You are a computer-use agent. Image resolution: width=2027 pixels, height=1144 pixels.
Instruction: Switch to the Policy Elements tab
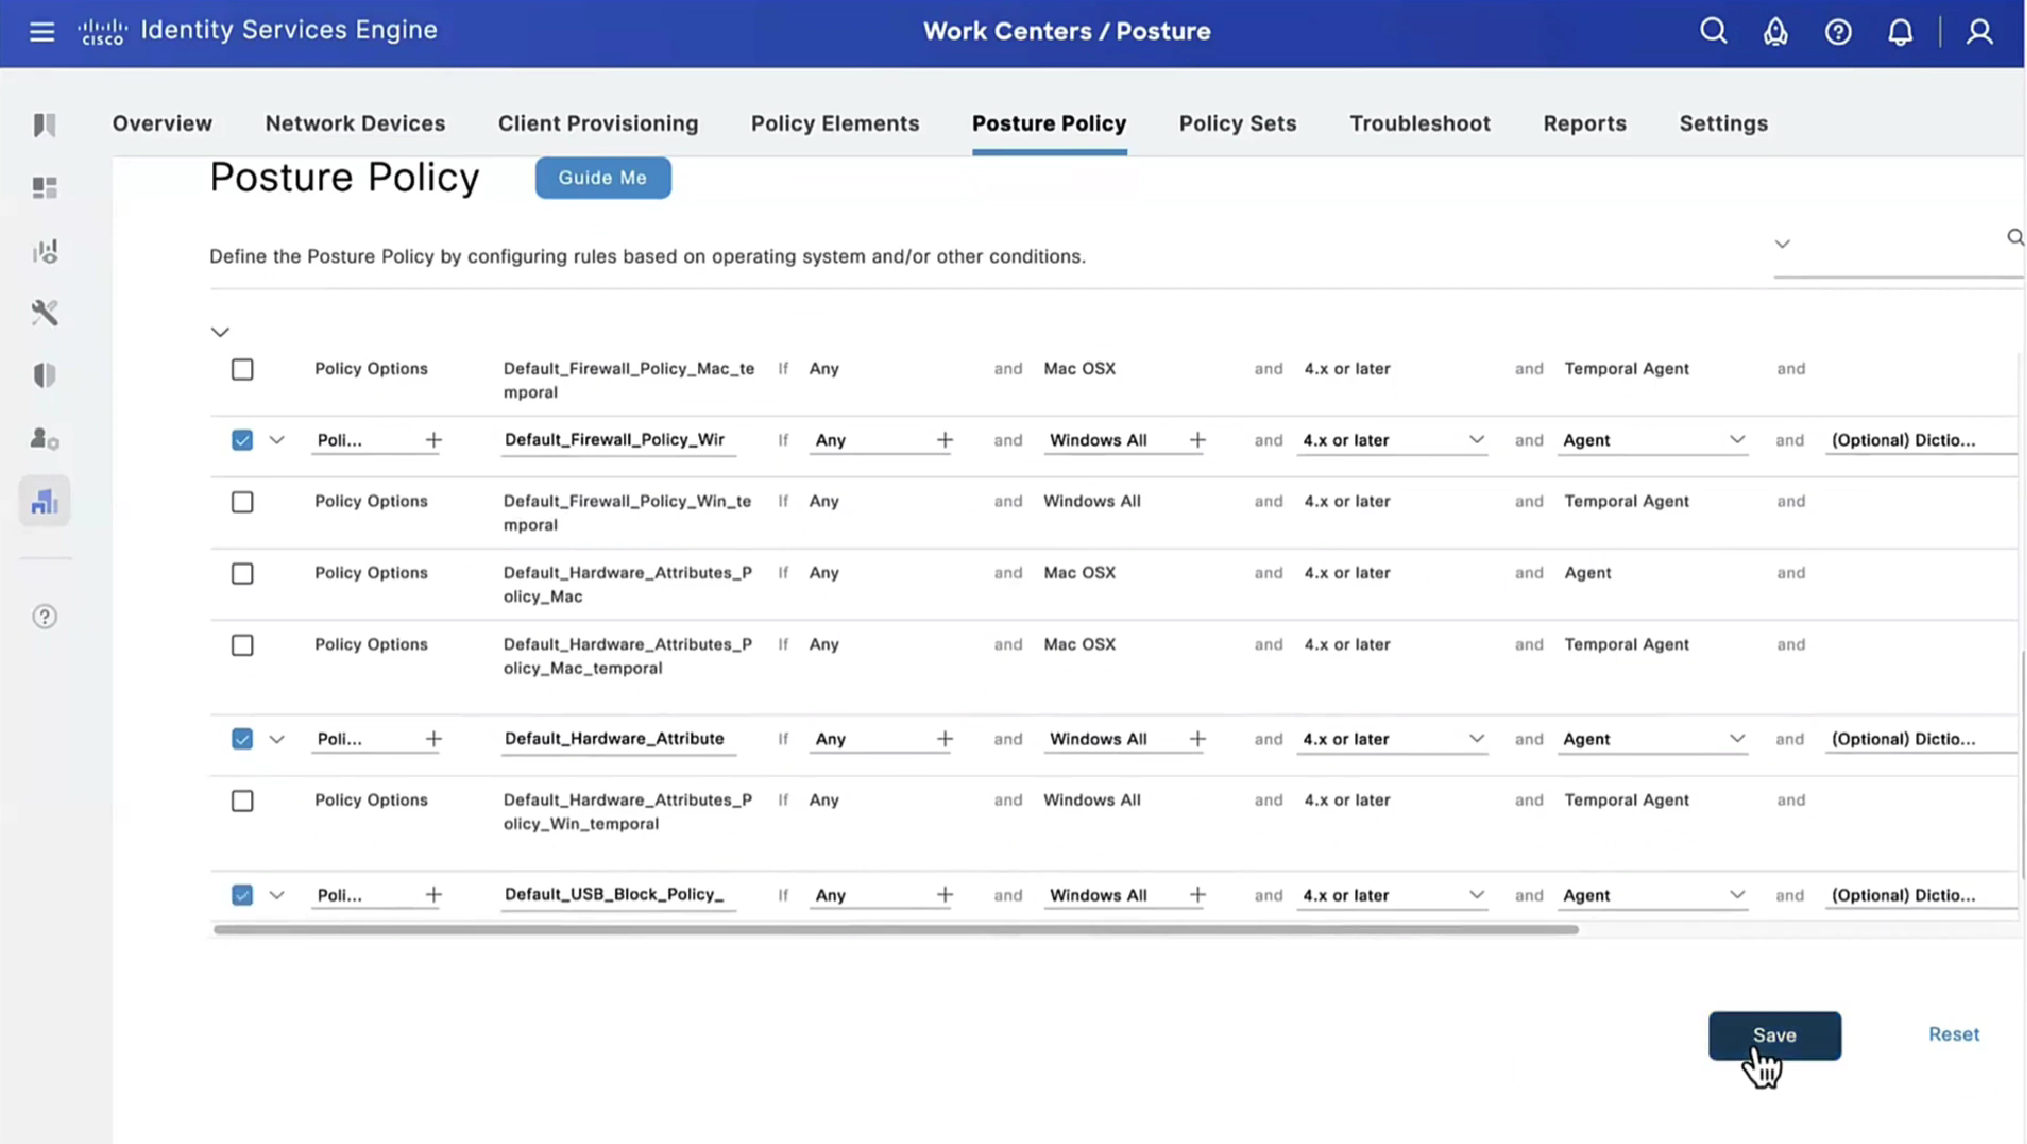(x=834, y=123)
